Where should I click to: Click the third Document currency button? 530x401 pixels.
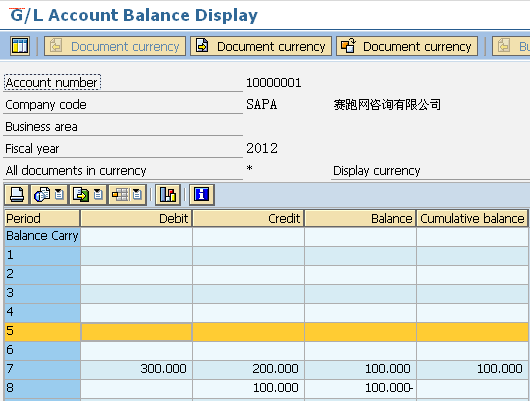coord(407,46)
